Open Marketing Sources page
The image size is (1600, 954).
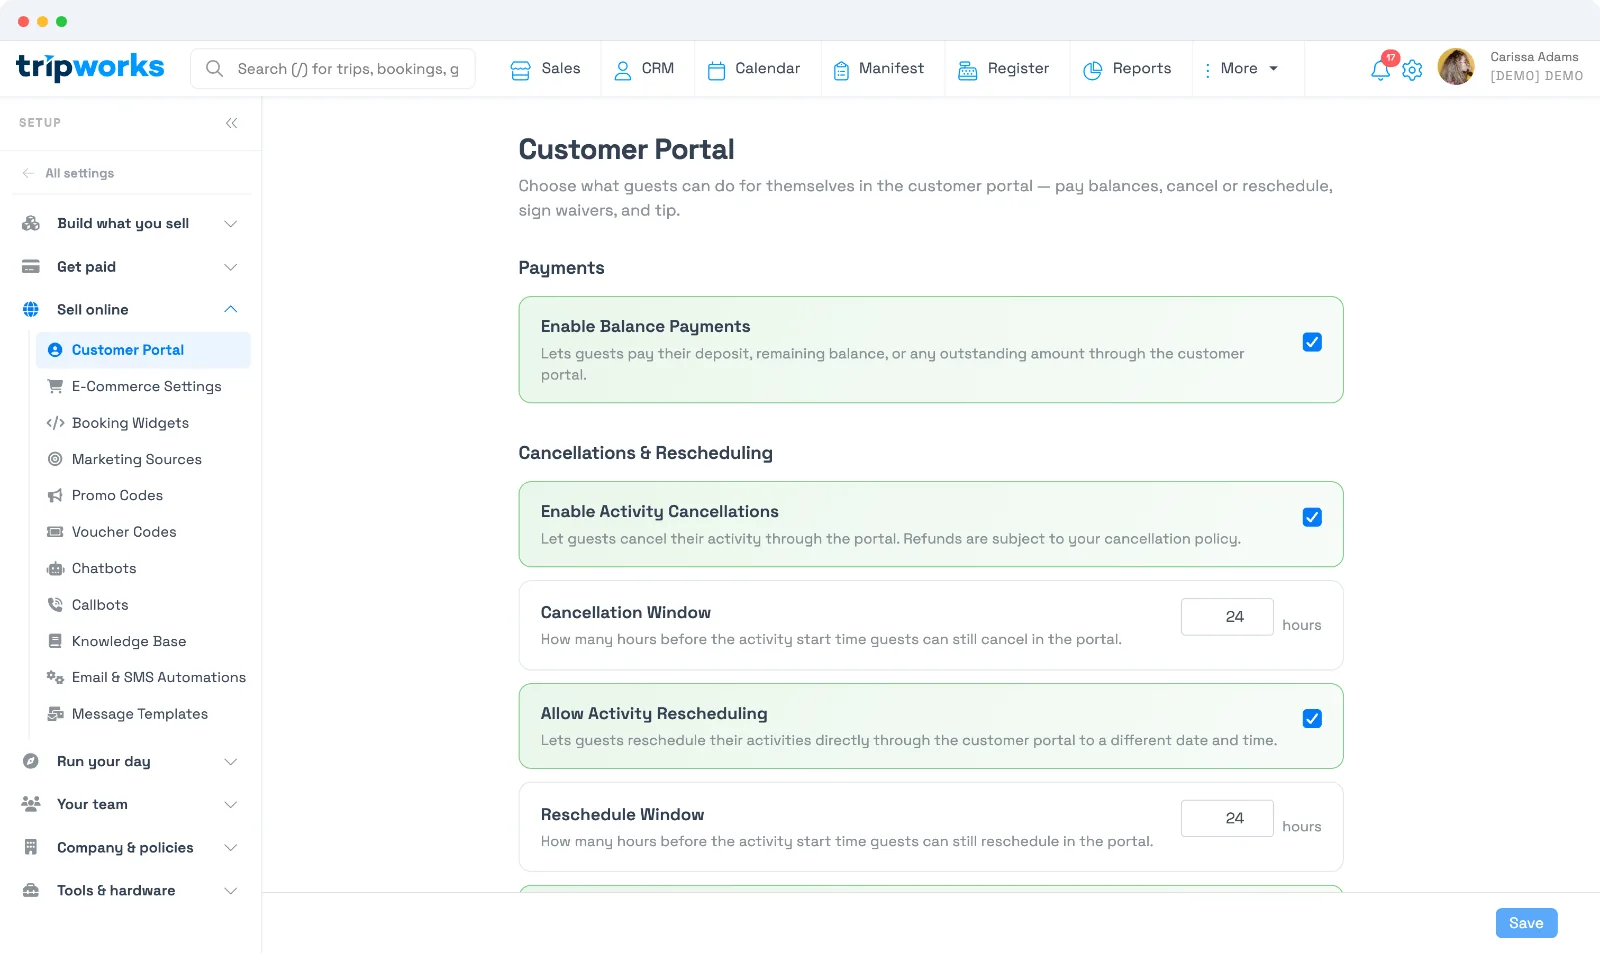[137, 459]
